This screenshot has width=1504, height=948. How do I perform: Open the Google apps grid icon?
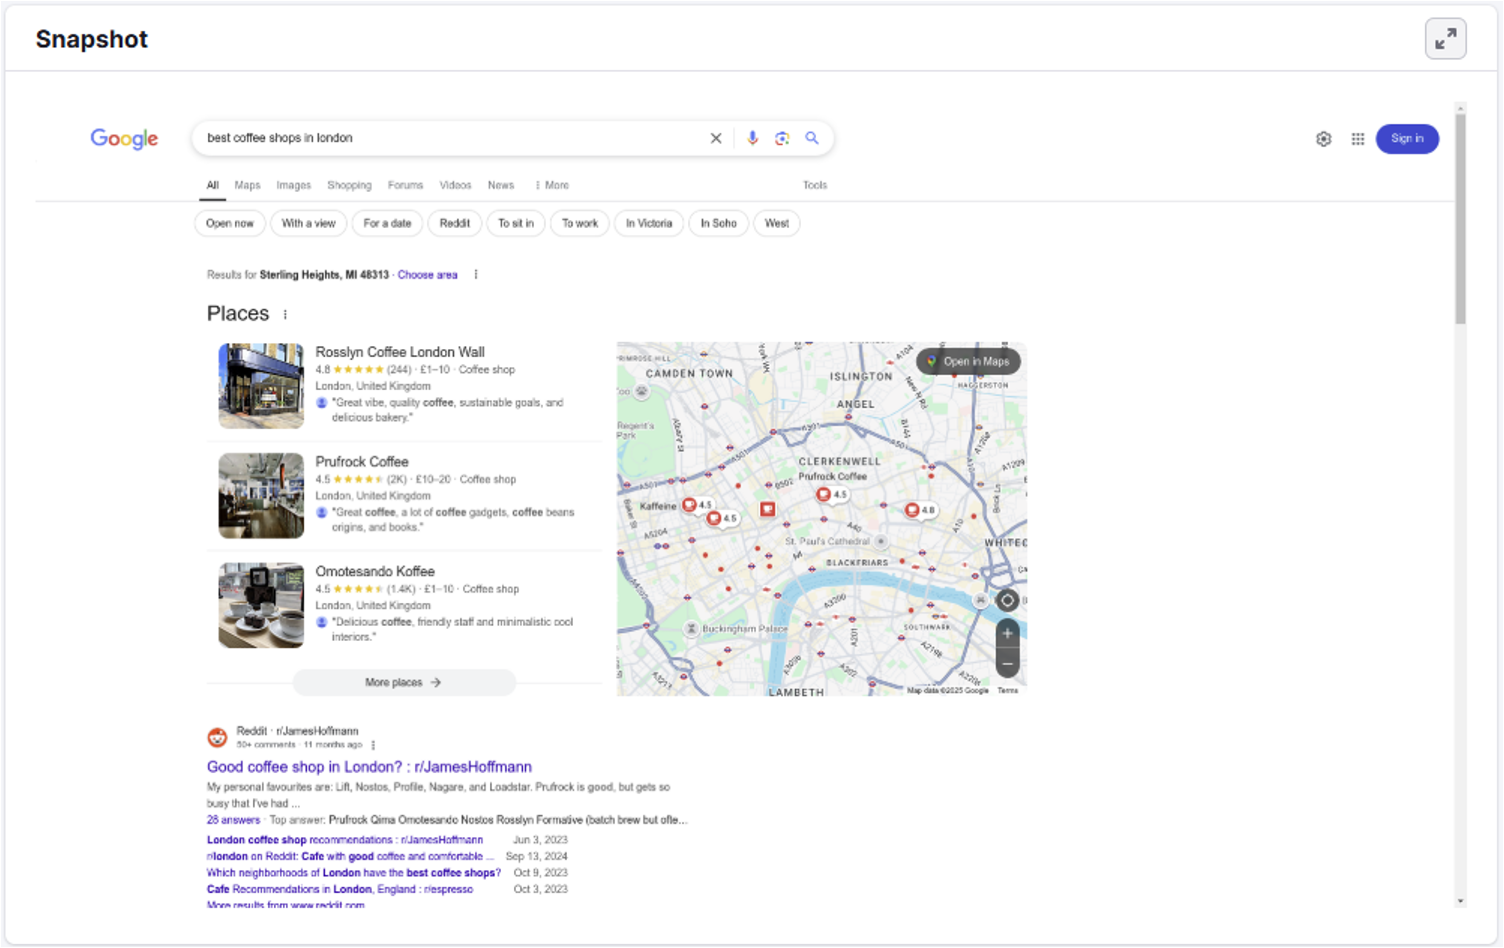tap(1357, 139)
